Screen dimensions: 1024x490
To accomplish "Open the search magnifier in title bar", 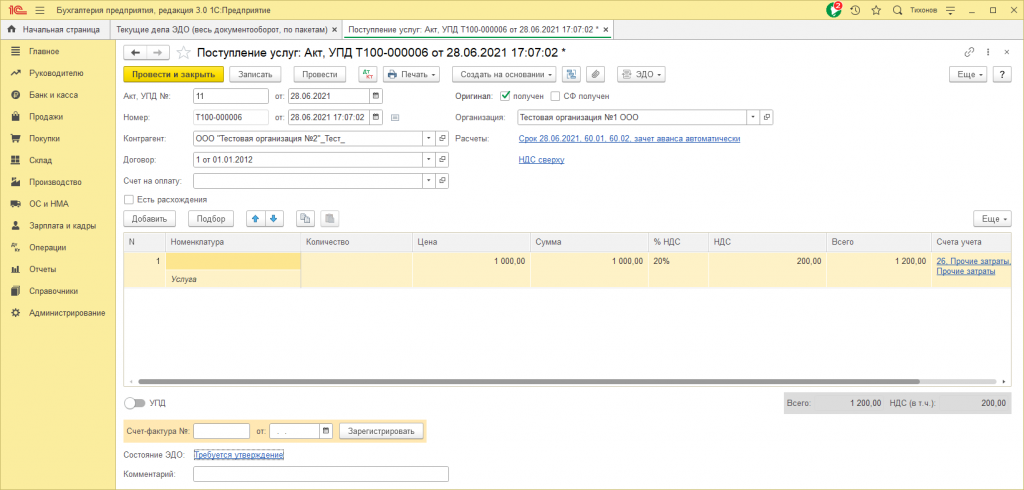I will click(x=897, y=10).
